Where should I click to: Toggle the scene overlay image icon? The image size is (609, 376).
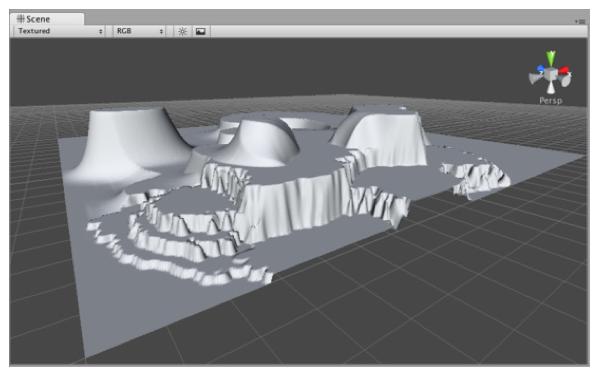[200, 31]
